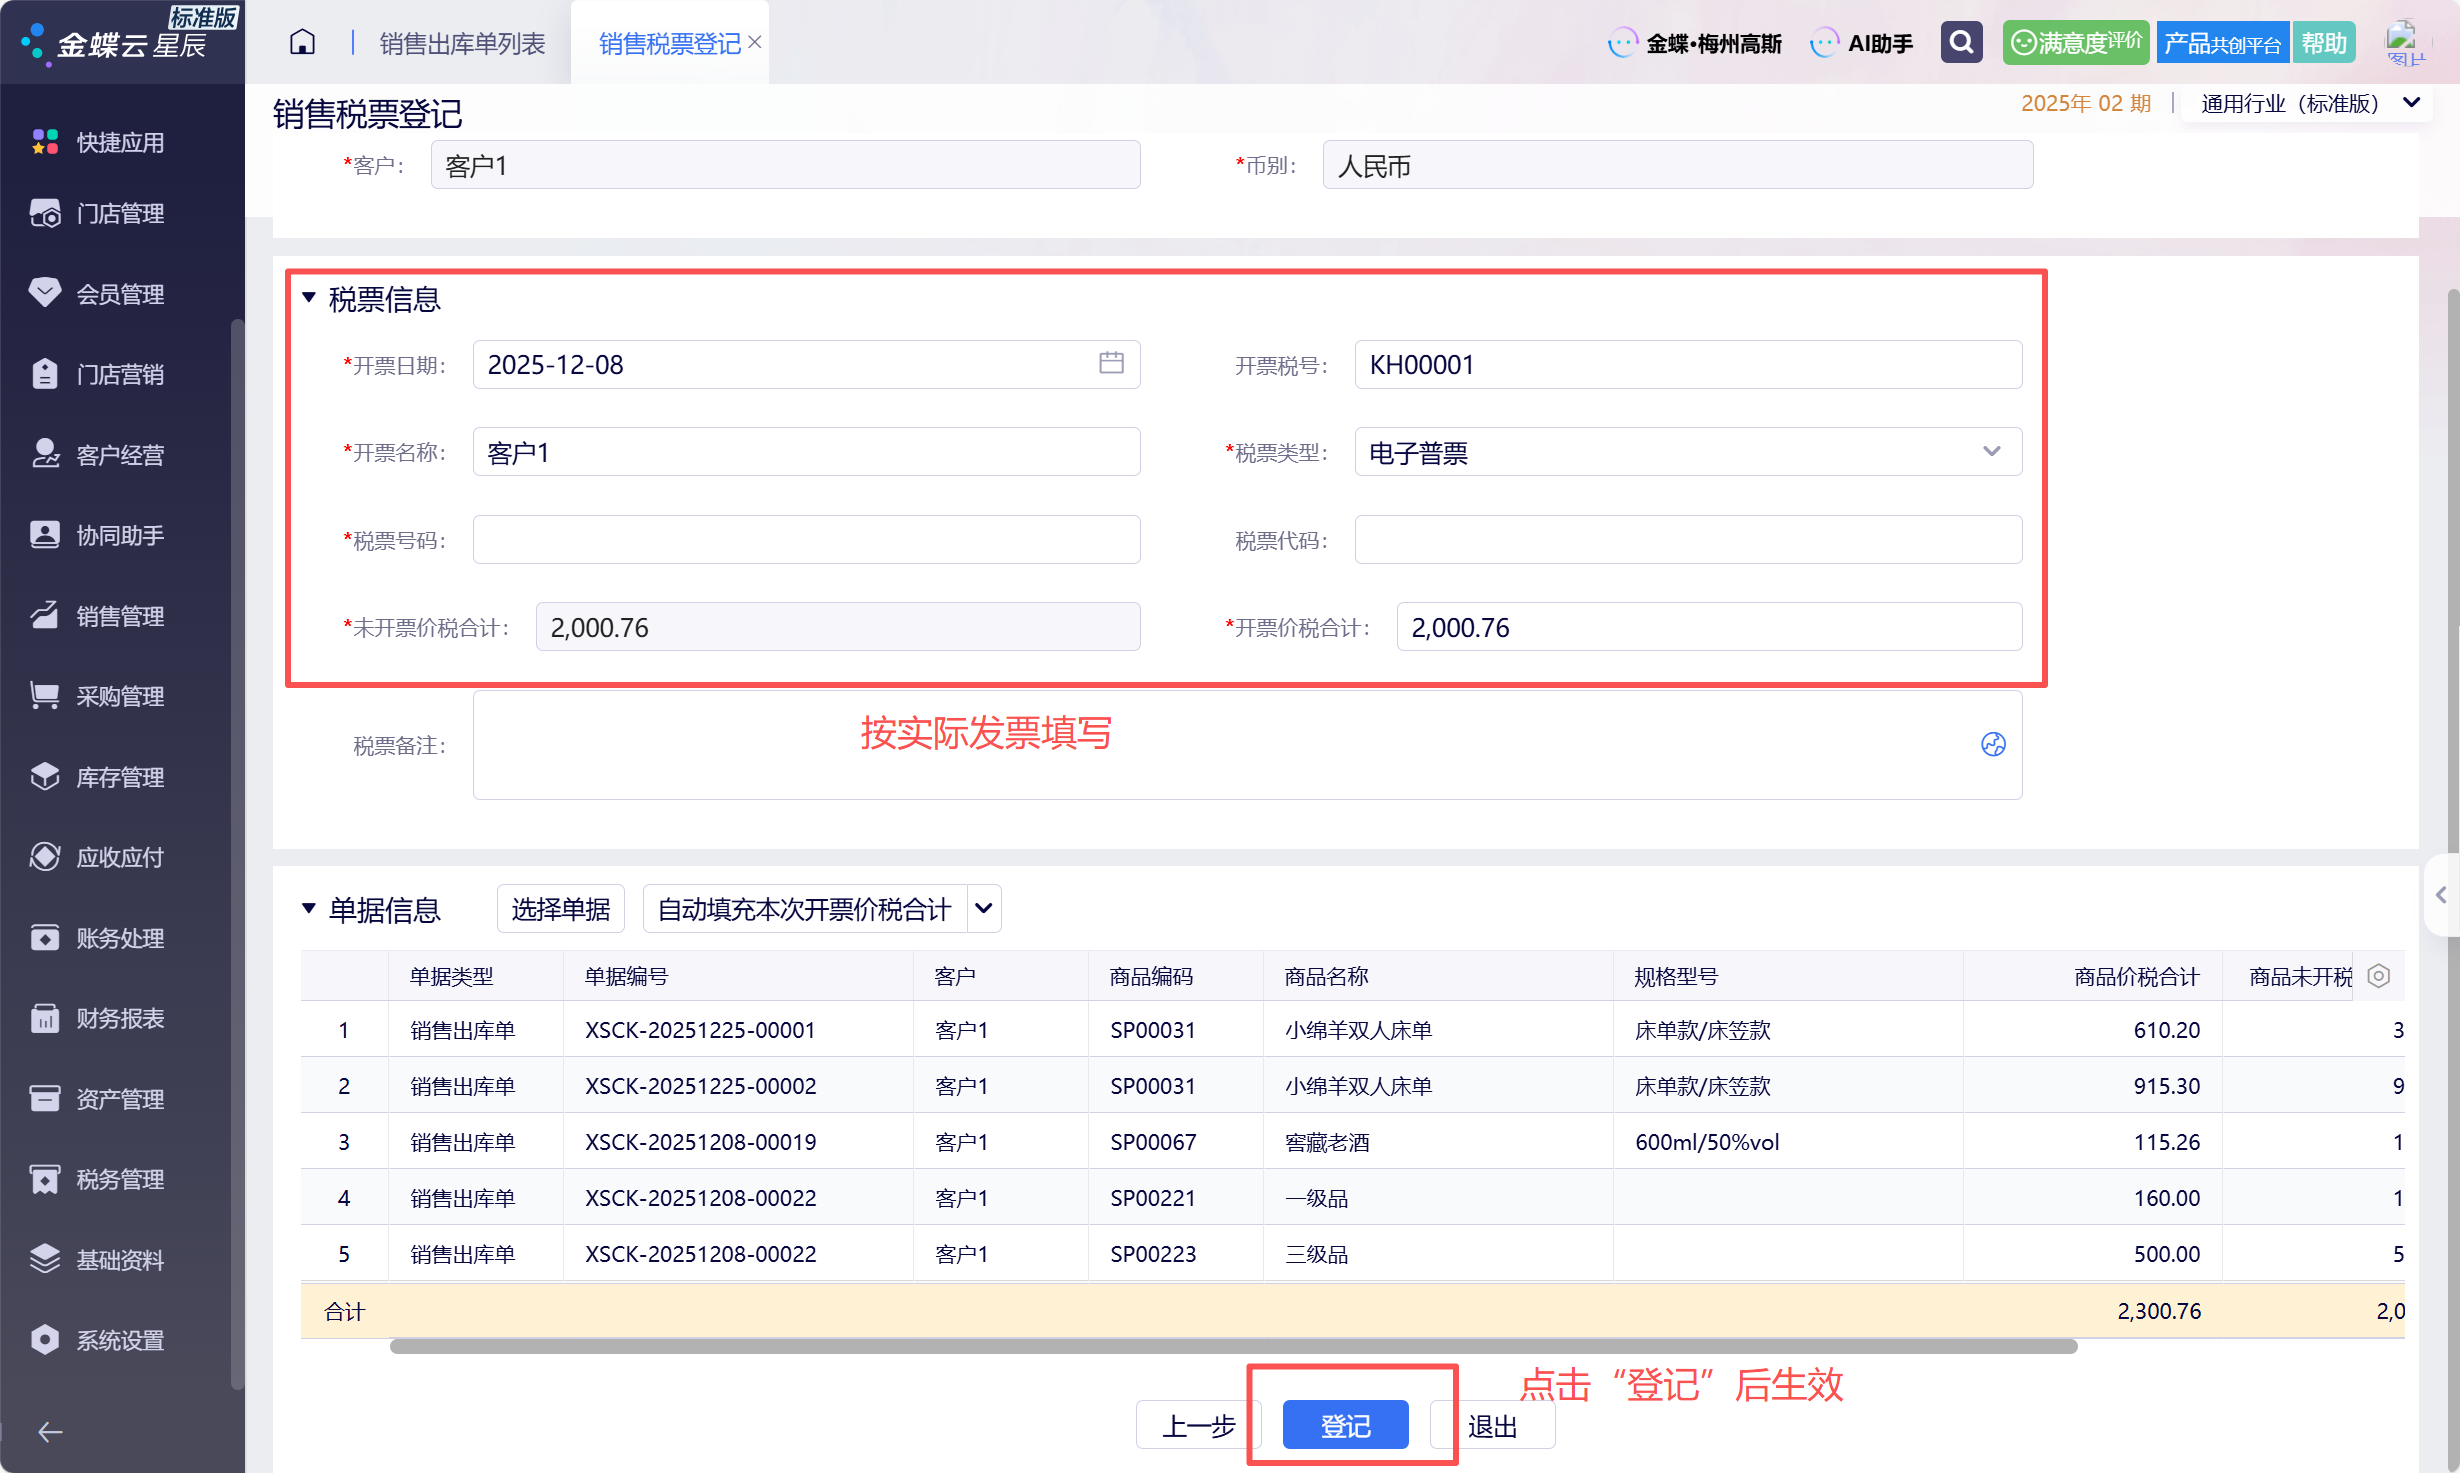The image size is (2460, 1473).
Task: Open the search magnifier icon
Action: [x=1961, y=42]
